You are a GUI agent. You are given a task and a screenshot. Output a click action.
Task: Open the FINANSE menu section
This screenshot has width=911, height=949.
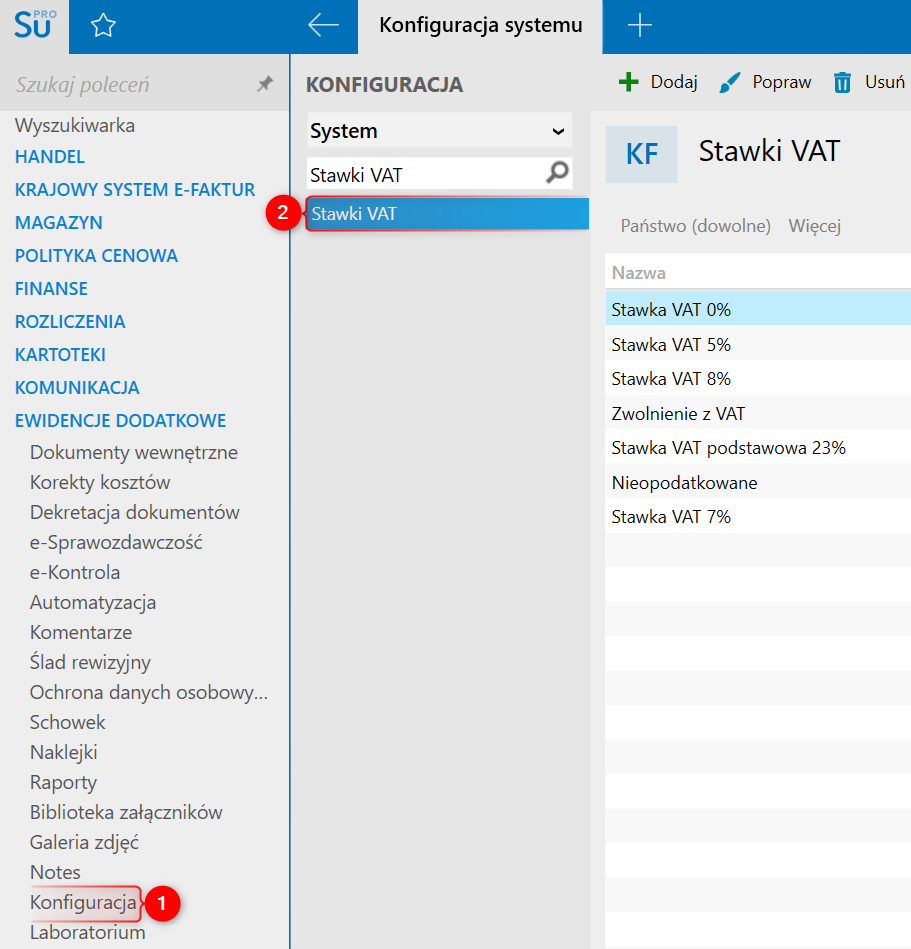[x=52, y=289]
